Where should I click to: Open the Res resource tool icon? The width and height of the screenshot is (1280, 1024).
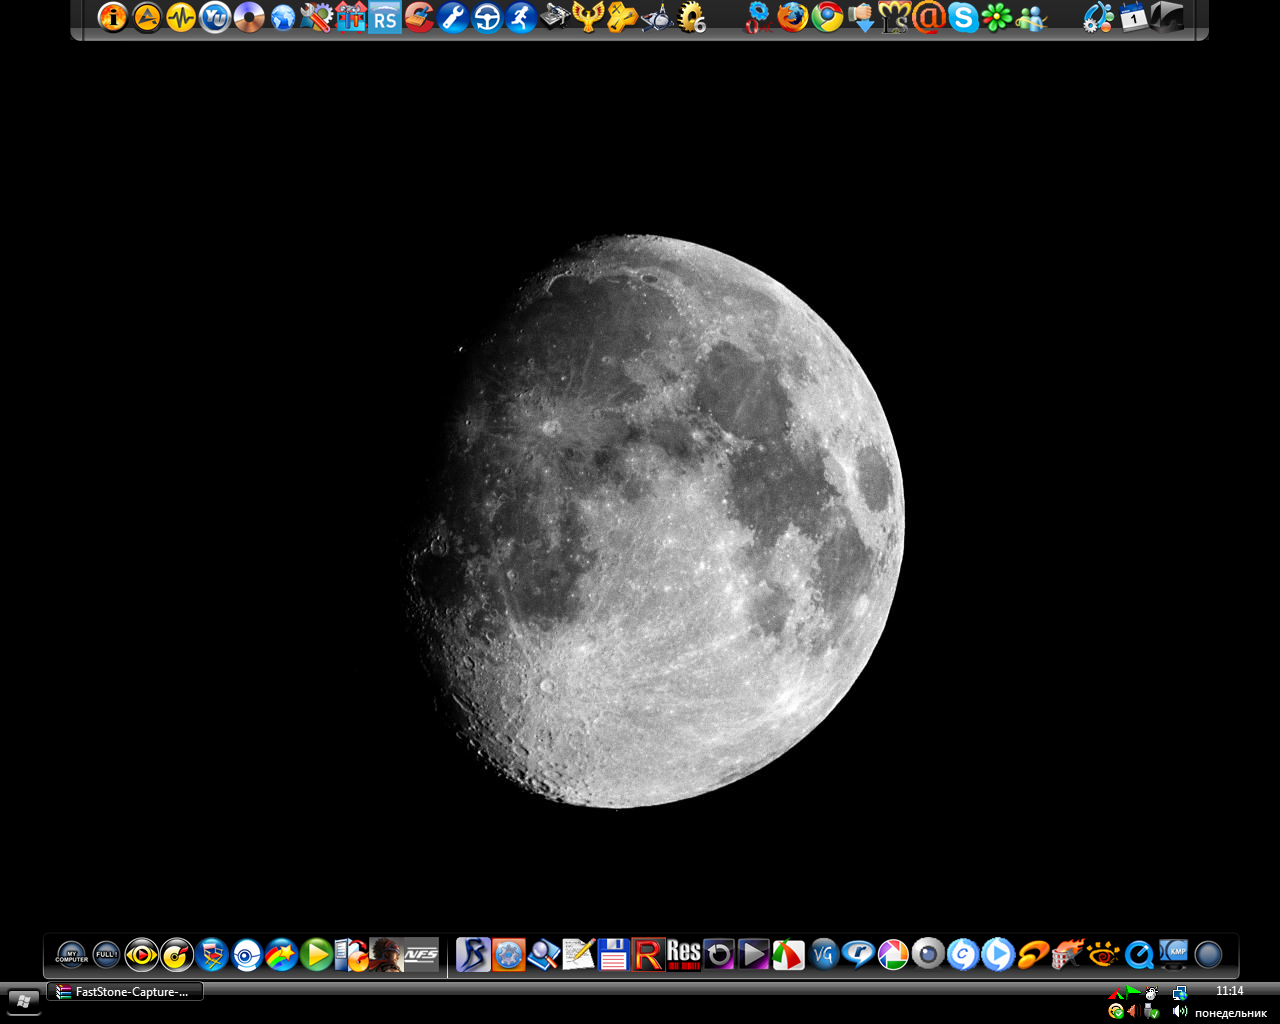(x=684, y=955)
